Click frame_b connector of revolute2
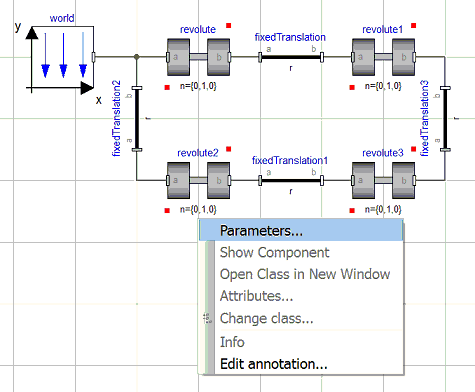The height and width of the screenshot is (392, 475). point(229,180)
